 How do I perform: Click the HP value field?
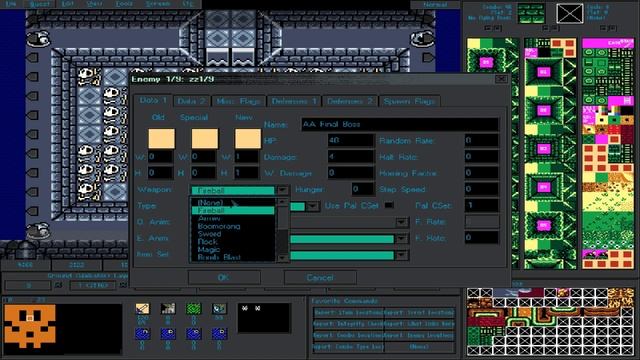tap(351, 140)
